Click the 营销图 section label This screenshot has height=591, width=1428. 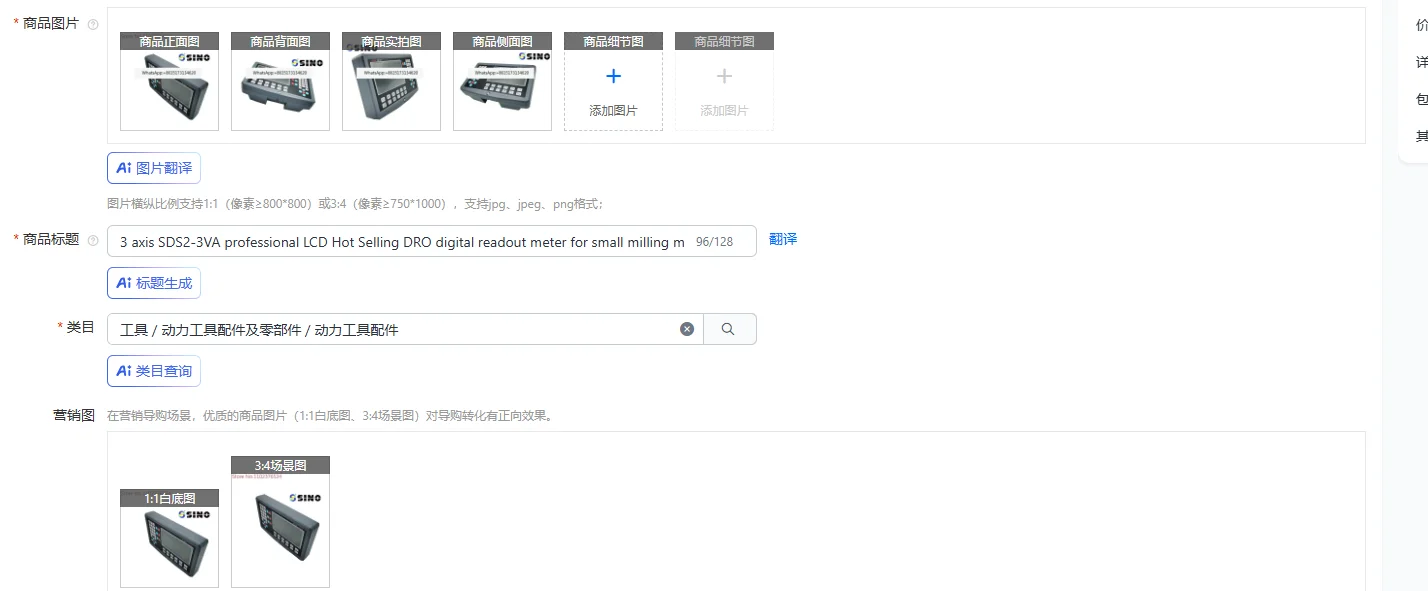tap(74, 414)
